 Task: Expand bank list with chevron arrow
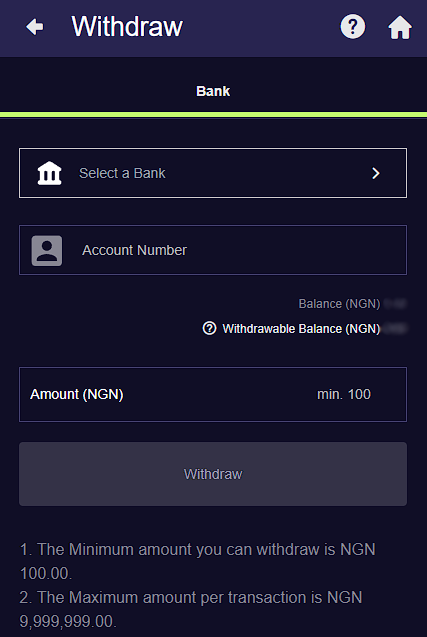tap(376, 173)
